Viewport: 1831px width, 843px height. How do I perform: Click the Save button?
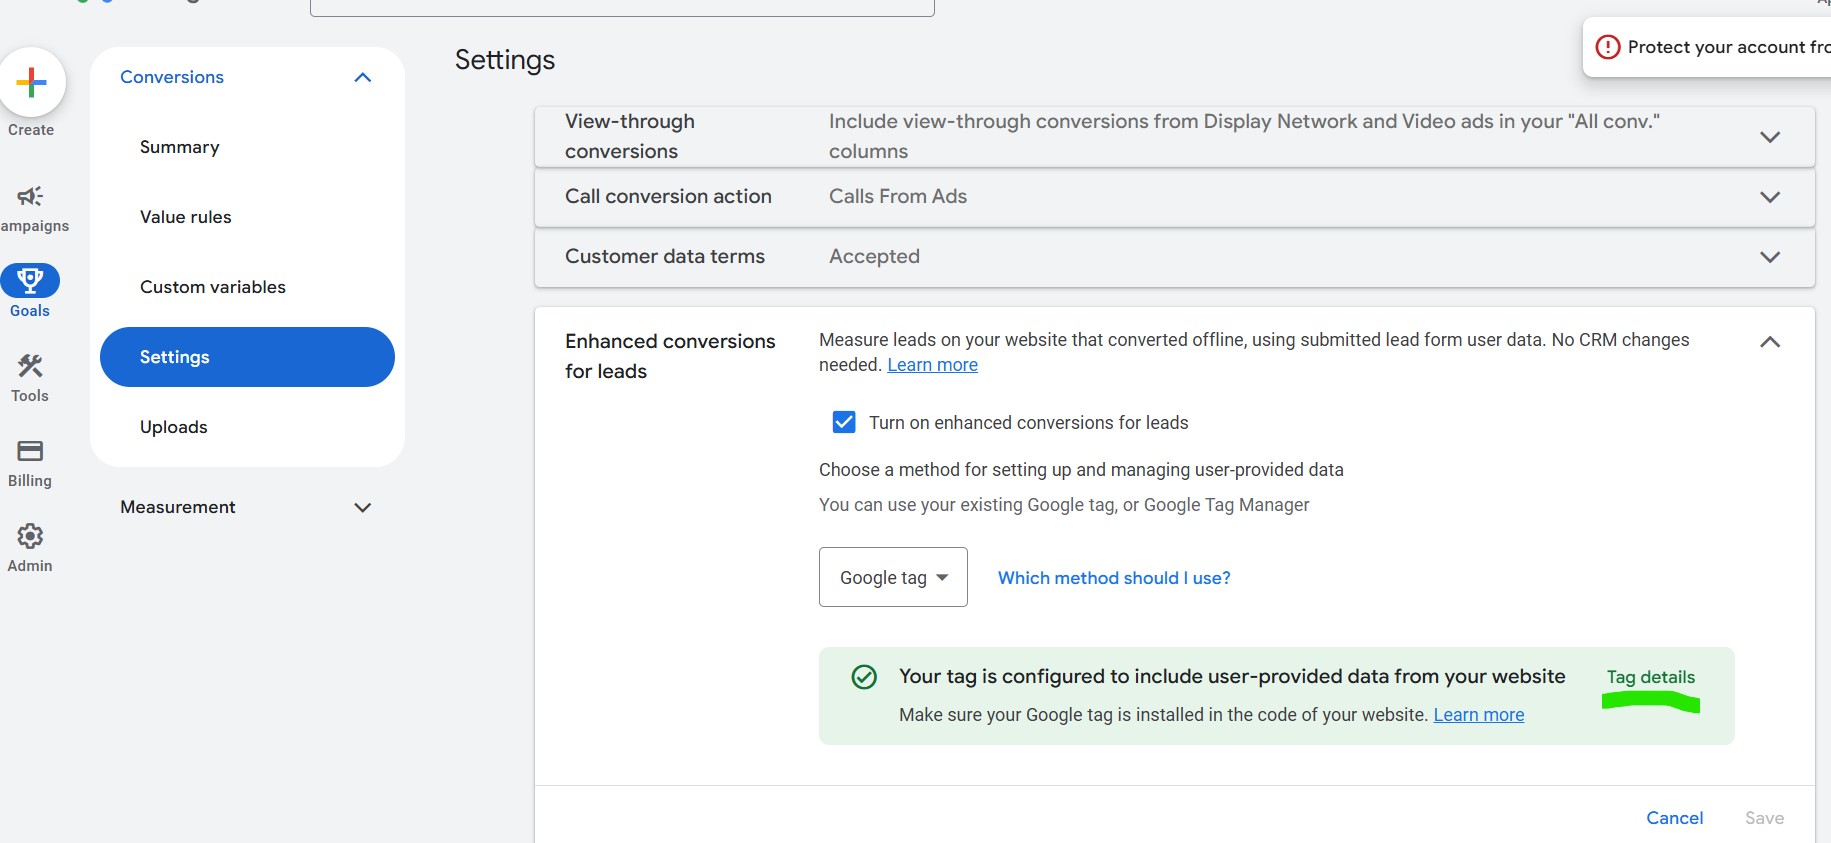(1764, 818)
